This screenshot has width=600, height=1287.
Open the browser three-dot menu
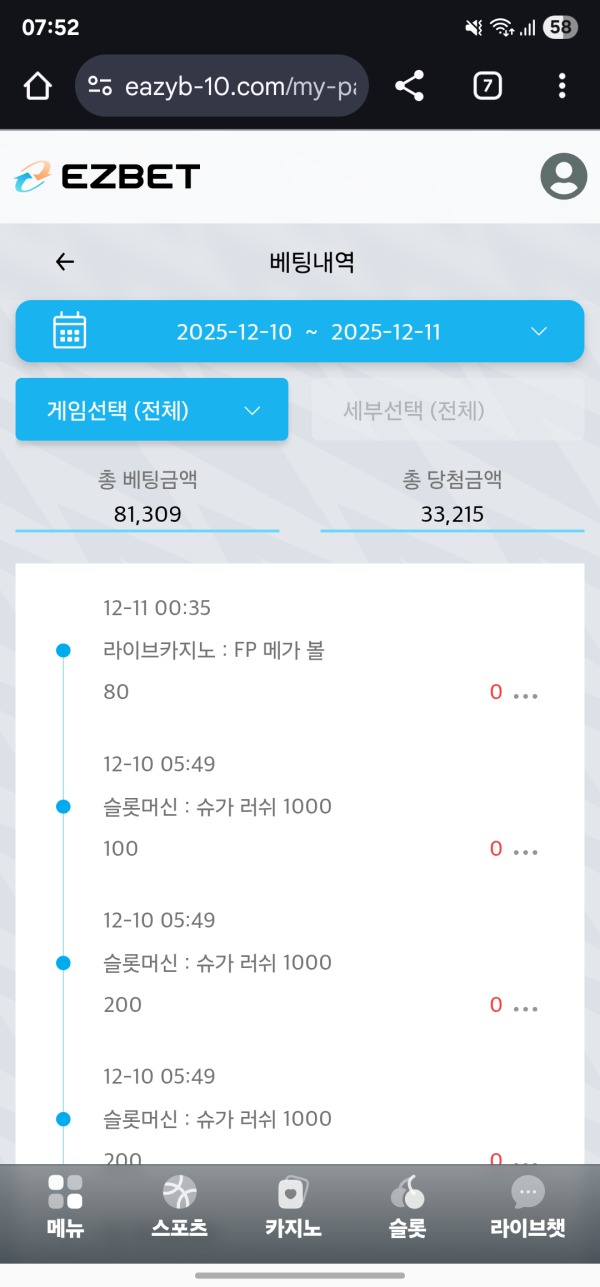[x=562, y=85]
